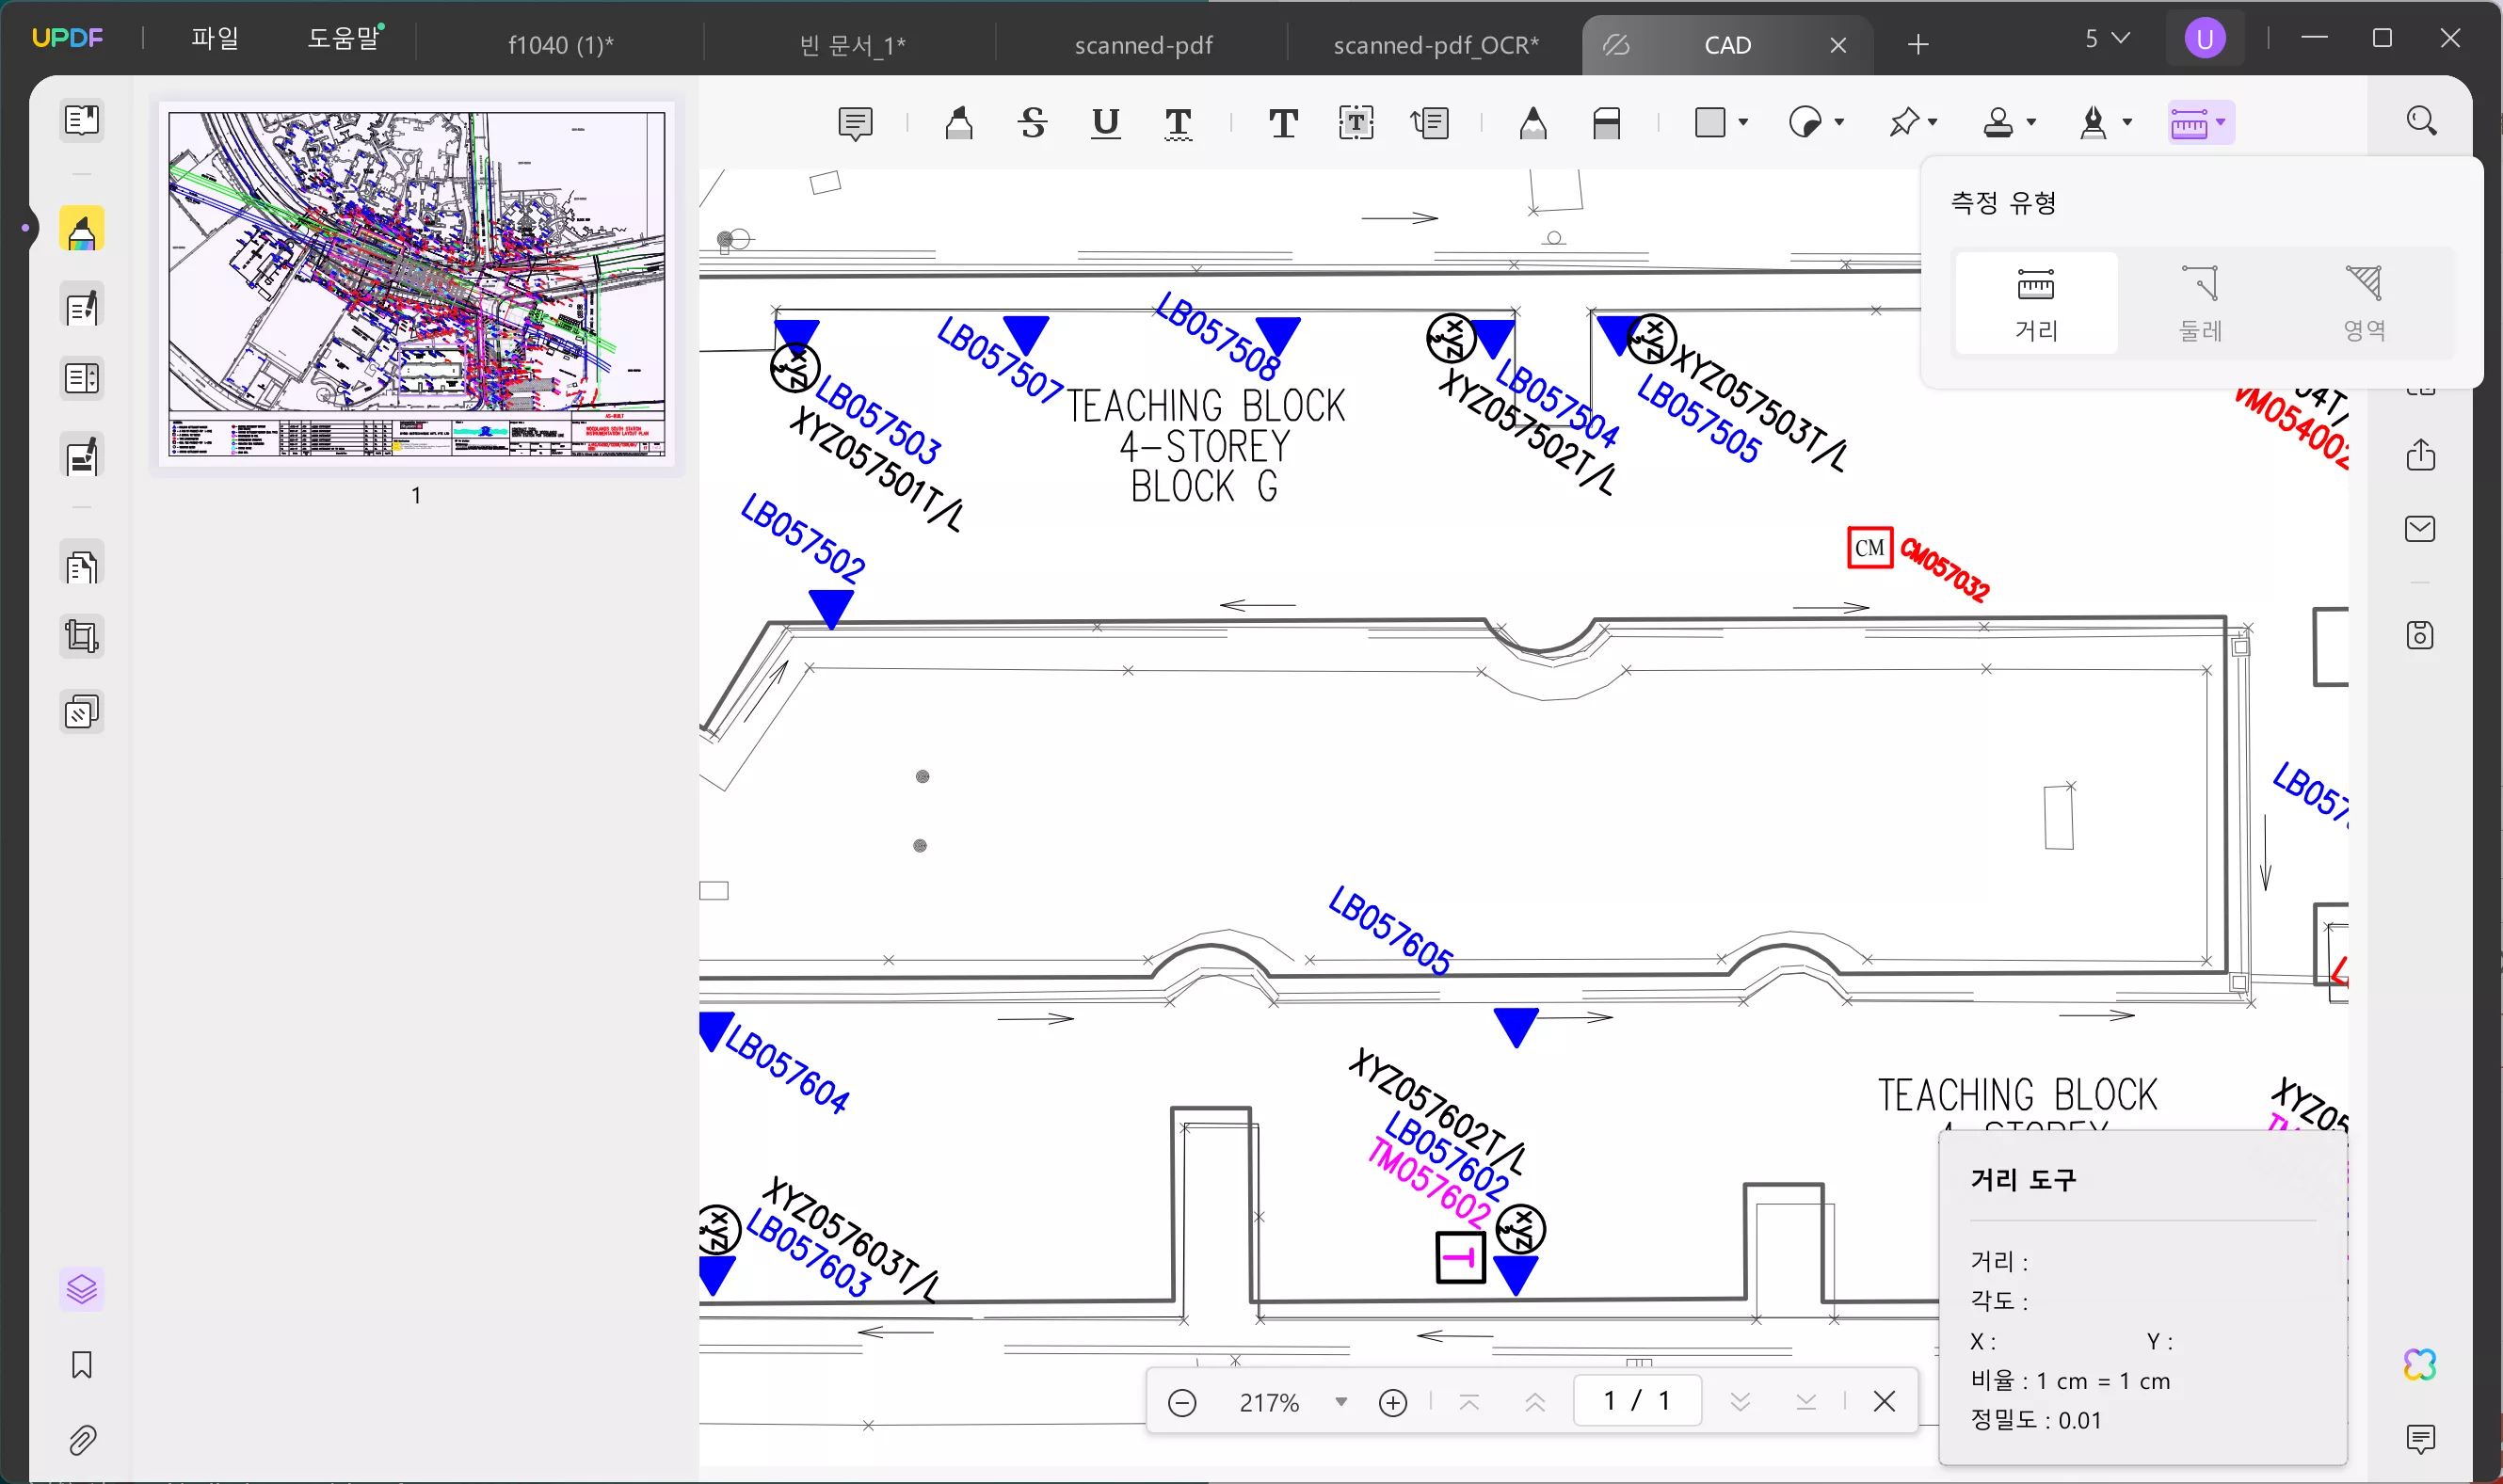Click the Save as Other icon

(x=2420, y=635)
